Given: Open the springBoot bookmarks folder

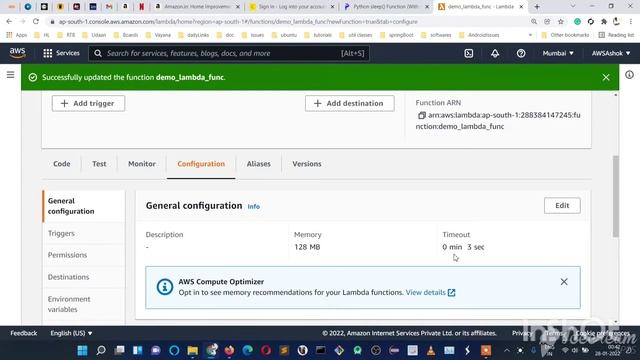Looking at the screenshot, I should pyautogui.click(x=396, y=35).
